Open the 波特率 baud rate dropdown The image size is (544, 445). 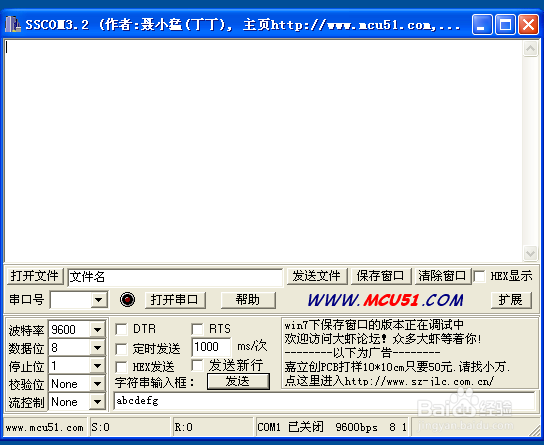(x=97, y=330)
